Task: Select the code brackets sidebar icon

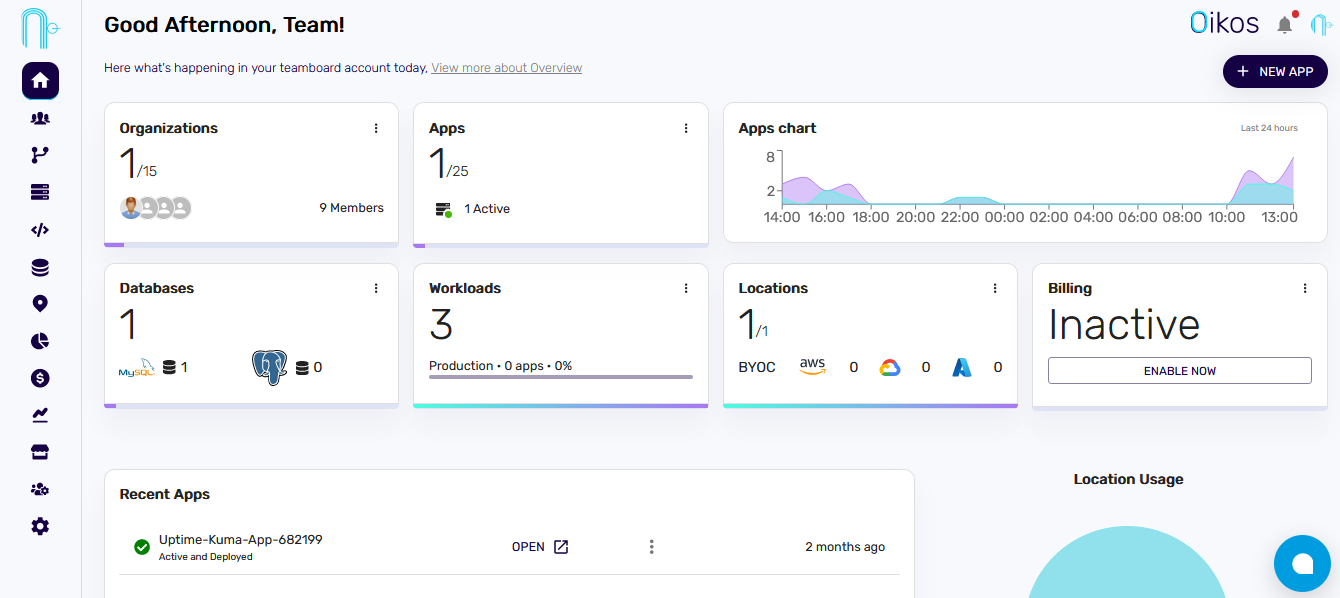Action: pos(40,230)
